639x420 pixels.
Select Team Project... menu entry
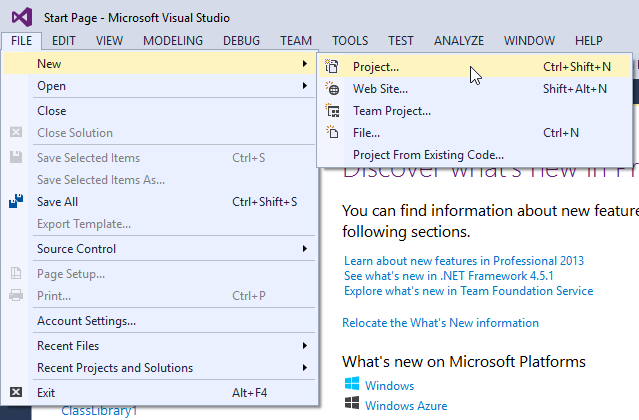[475, 110]
